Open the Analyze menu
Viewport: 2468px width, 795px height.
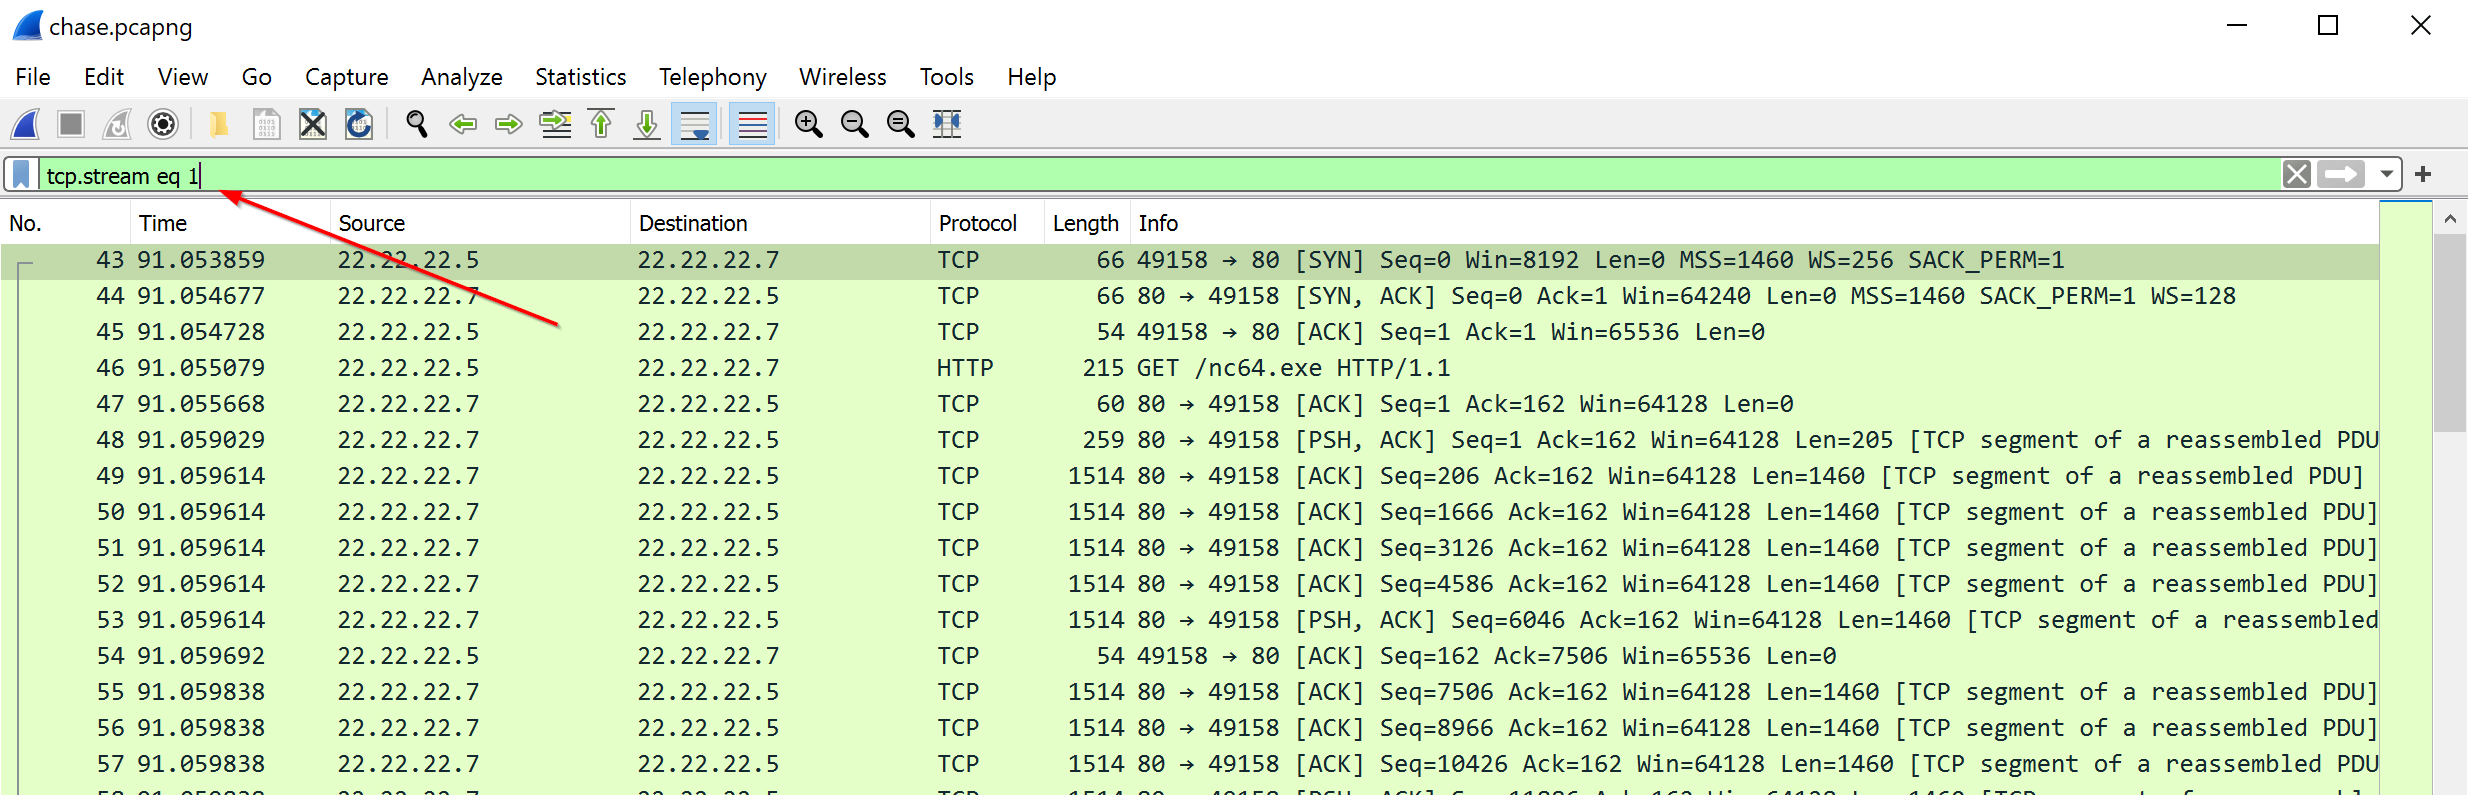[462, 77]
